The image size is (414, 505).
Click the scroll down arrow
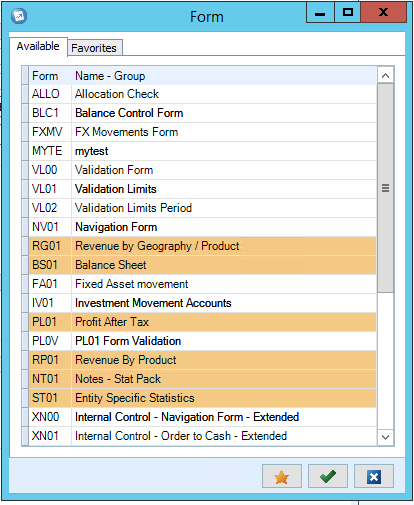(385, 437)
